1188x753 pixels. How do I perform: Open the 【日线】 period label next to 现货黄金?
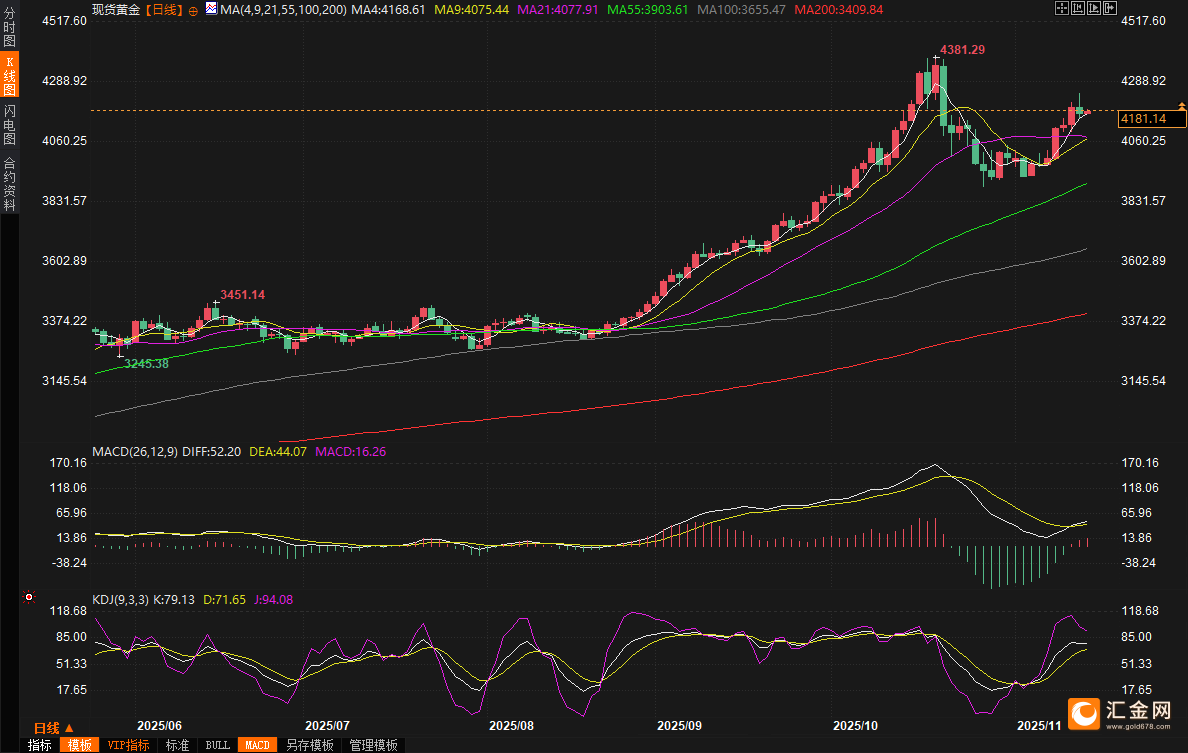click(163, 9)
